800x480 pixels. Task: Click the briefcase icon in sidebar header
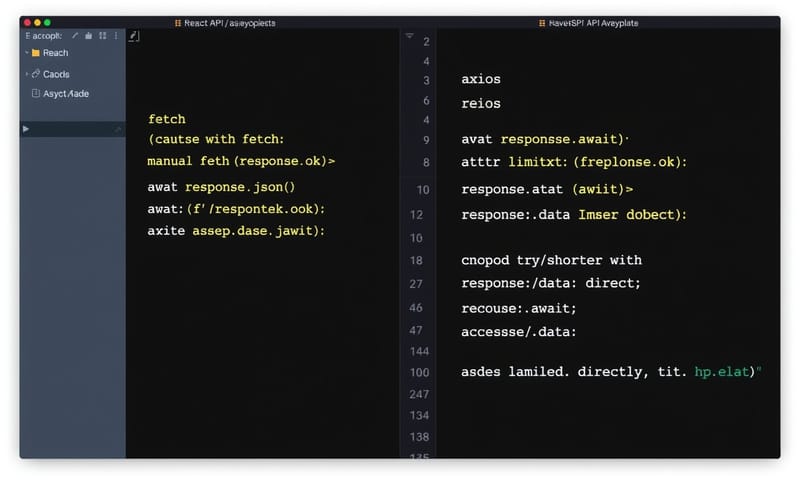click(89, 35)
